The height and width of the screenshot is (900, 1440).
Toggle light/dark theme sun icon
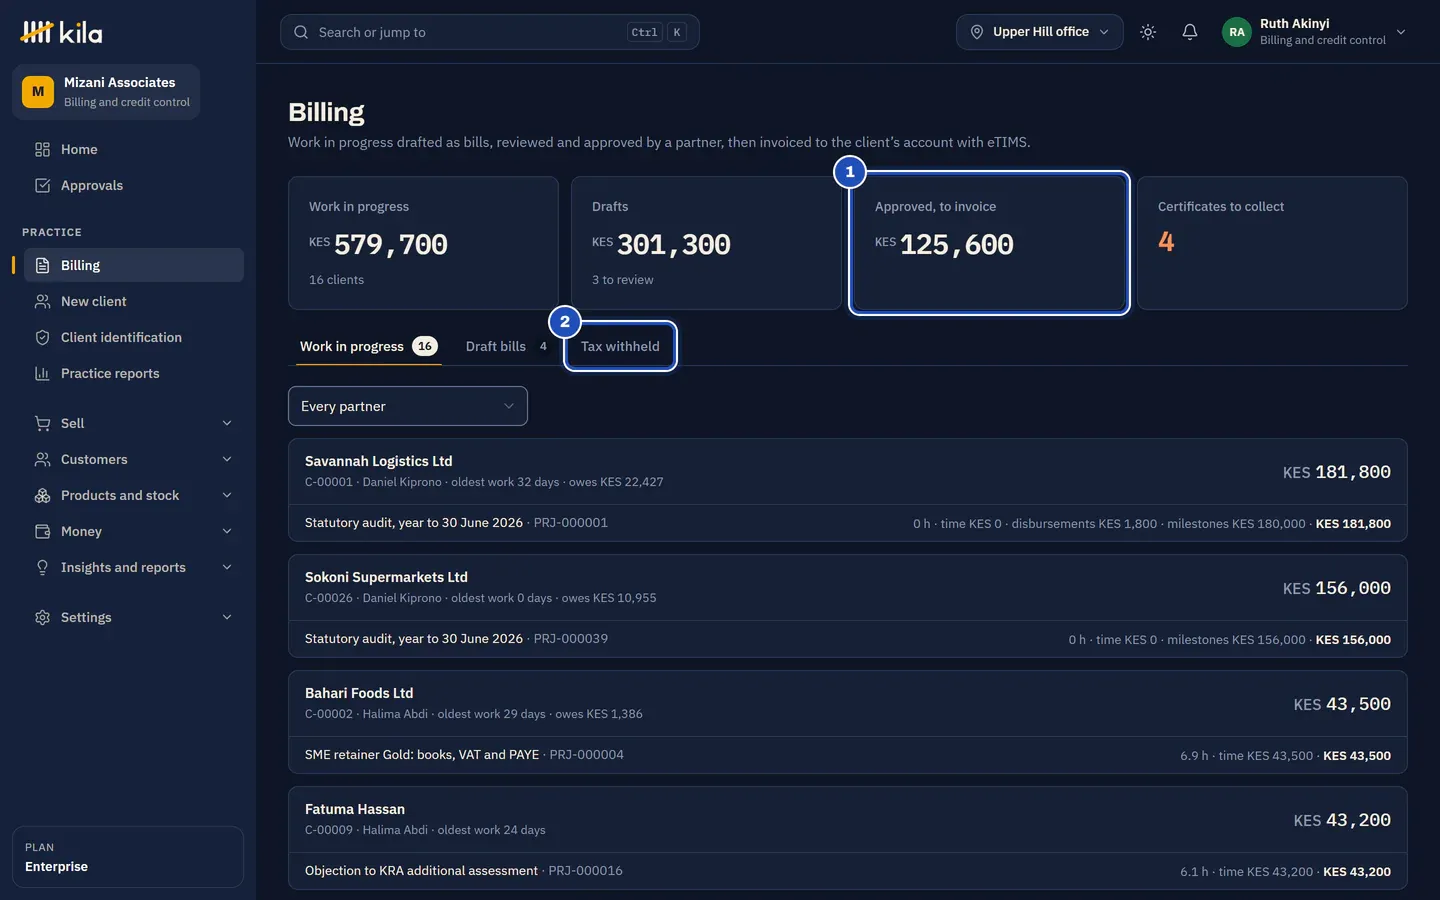[1148, 32]
